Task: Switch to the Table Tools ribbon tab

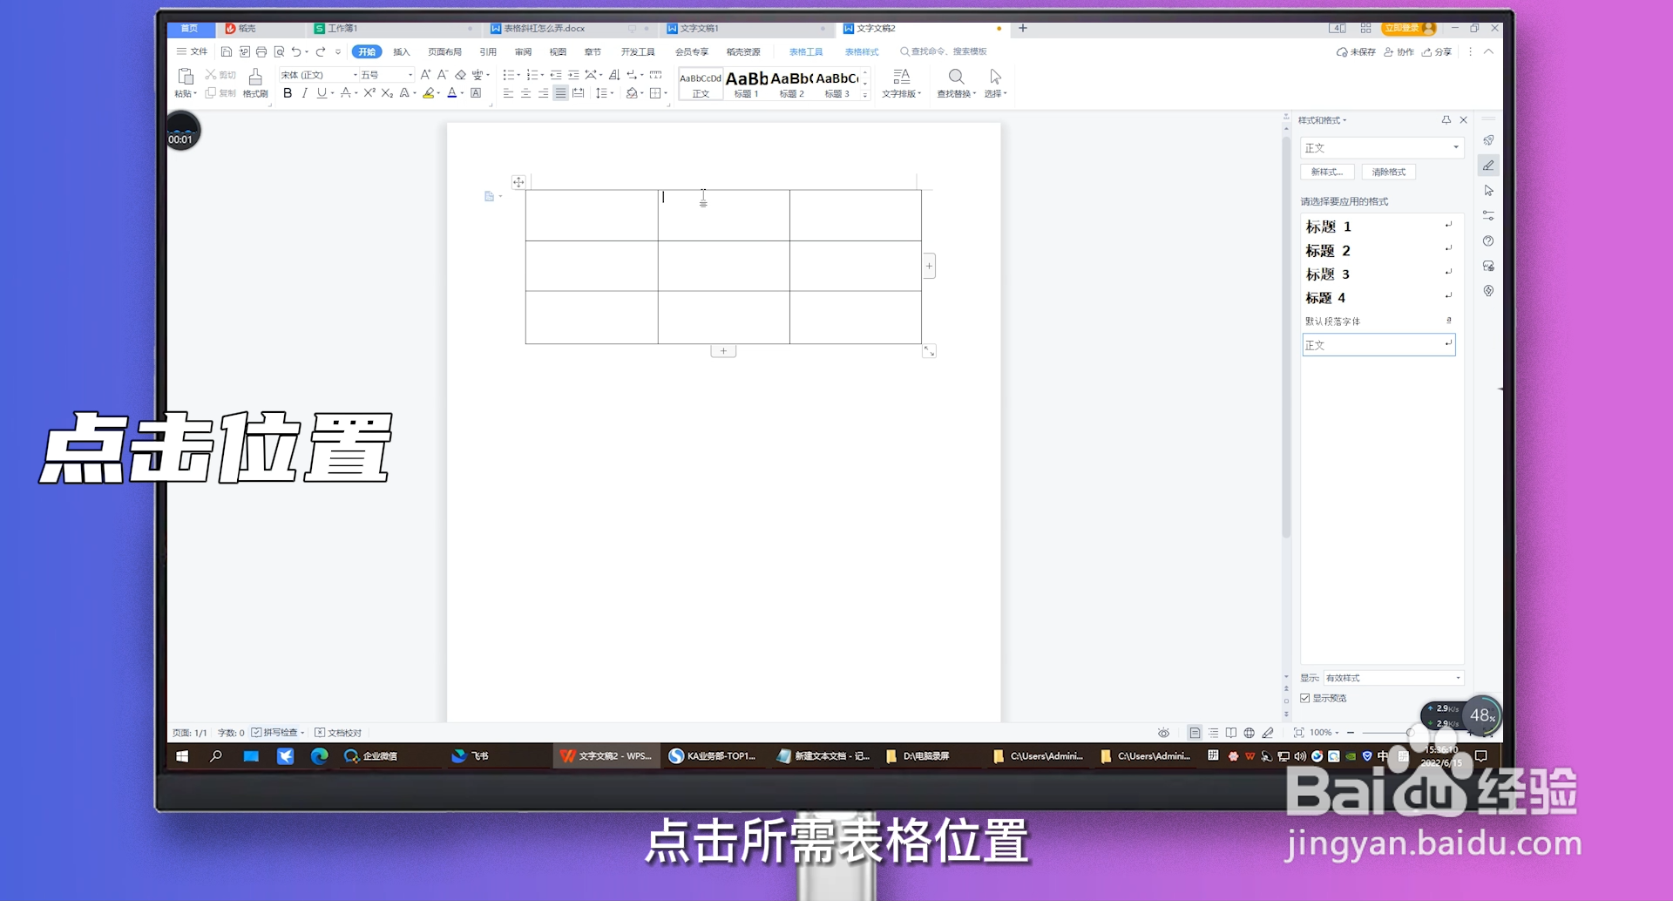Action: [806, 52]
